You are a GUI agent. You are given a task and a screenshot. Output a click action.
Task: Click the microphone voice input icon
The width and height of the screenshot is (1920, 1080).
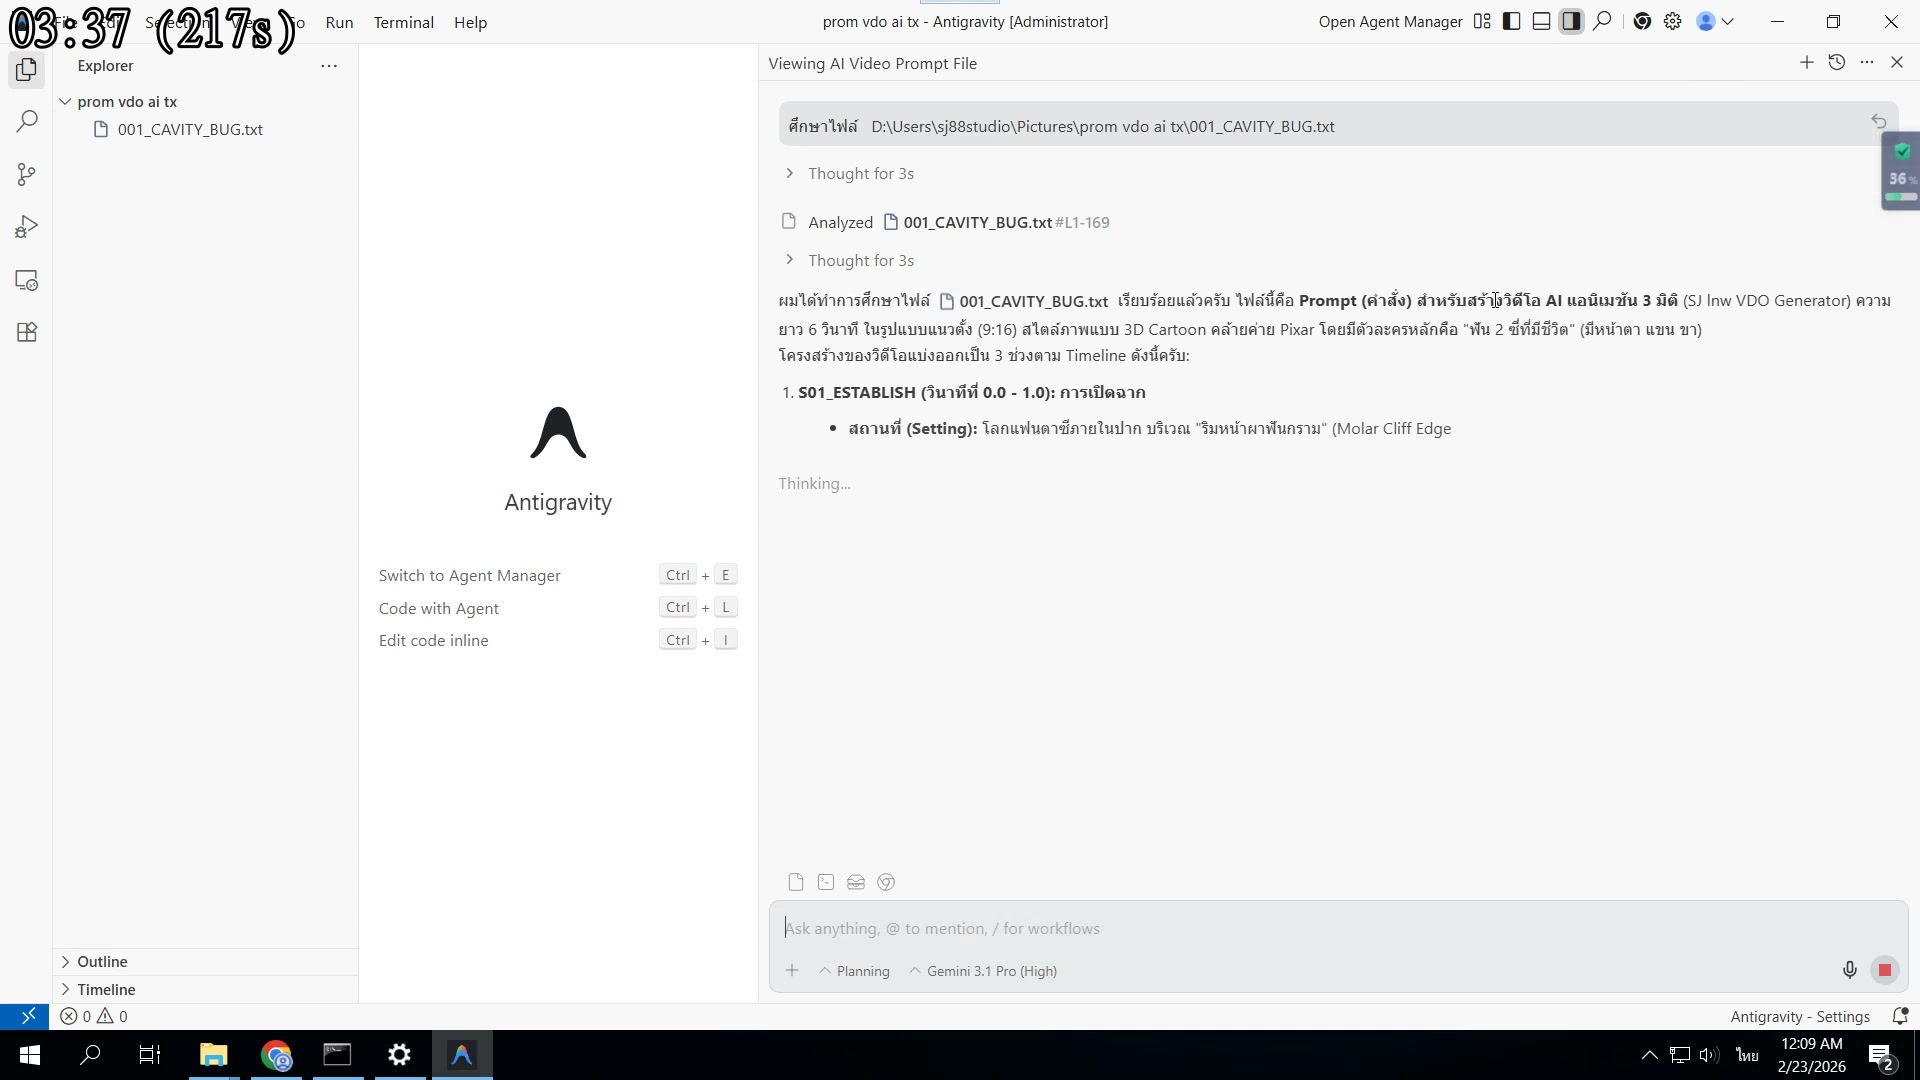(x=1849, y=970)
